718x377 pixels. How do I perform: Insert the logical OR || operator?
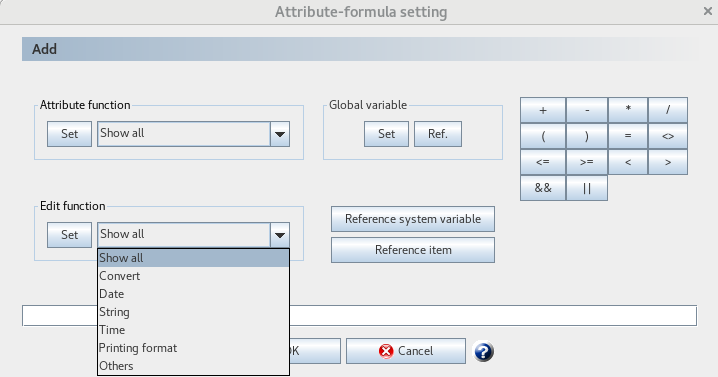(587, 188)
